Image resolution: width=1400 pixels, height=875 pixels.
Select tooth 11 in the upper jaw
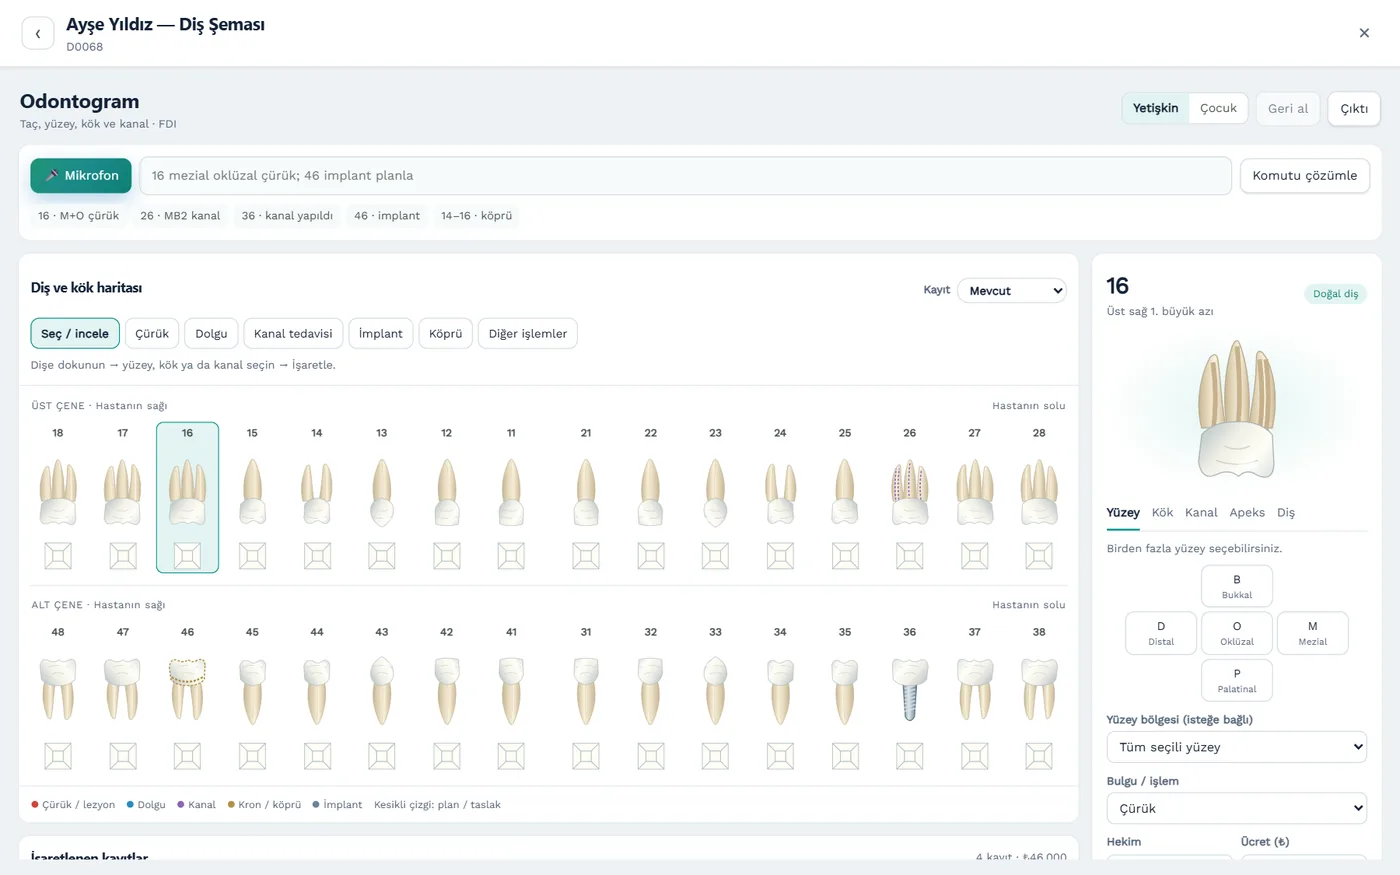pos(511,497)
